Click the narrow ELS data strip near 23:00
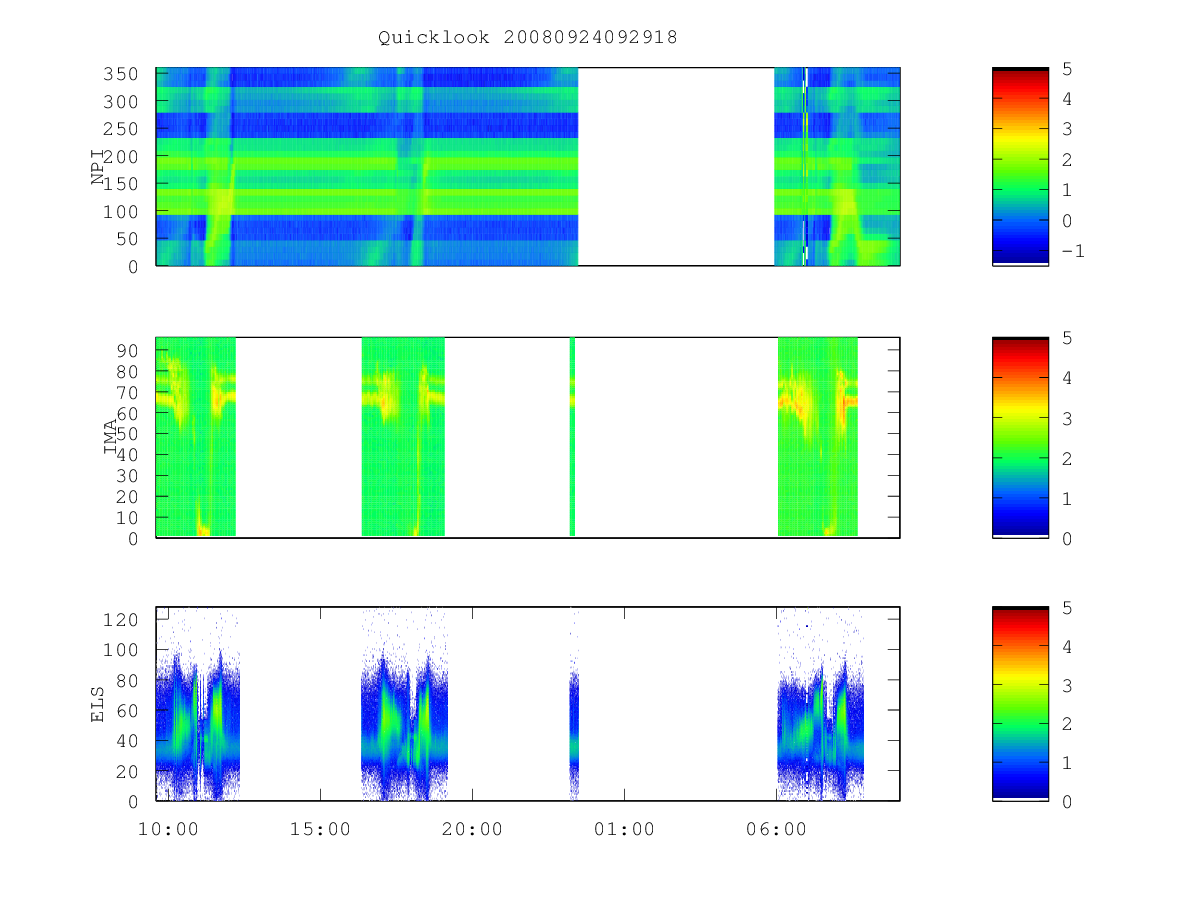Image resolution: width=1200 pixels, height=900 pixels. point(574,704)
